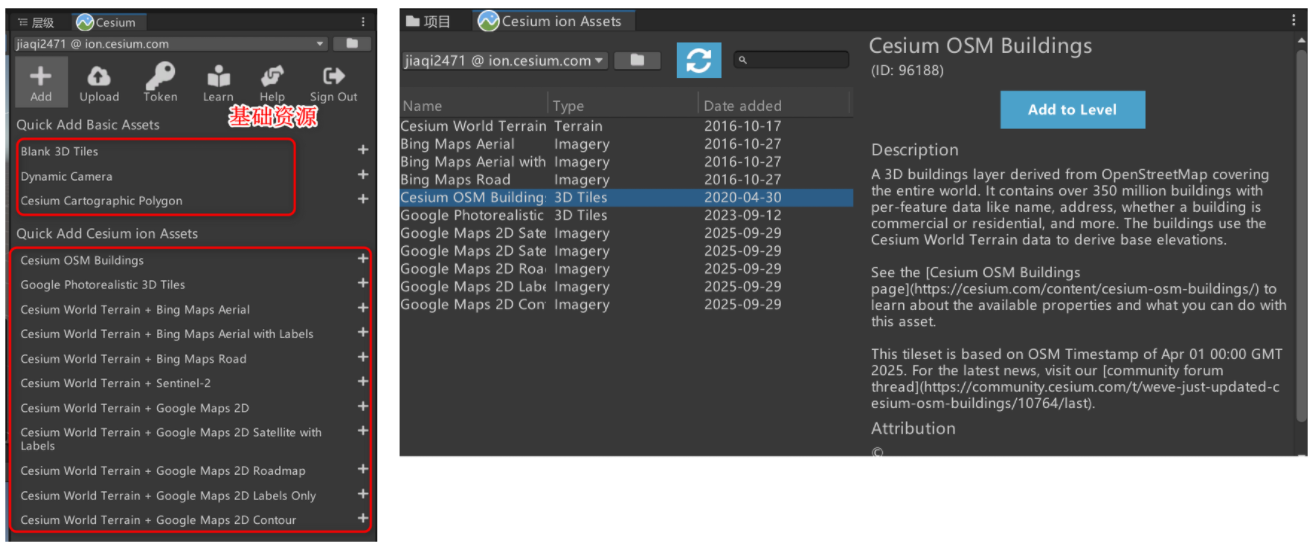Click folder icon beside account in Cesium panel
The width and height of the screenshot is (1313, 547).
coord(352,44)
